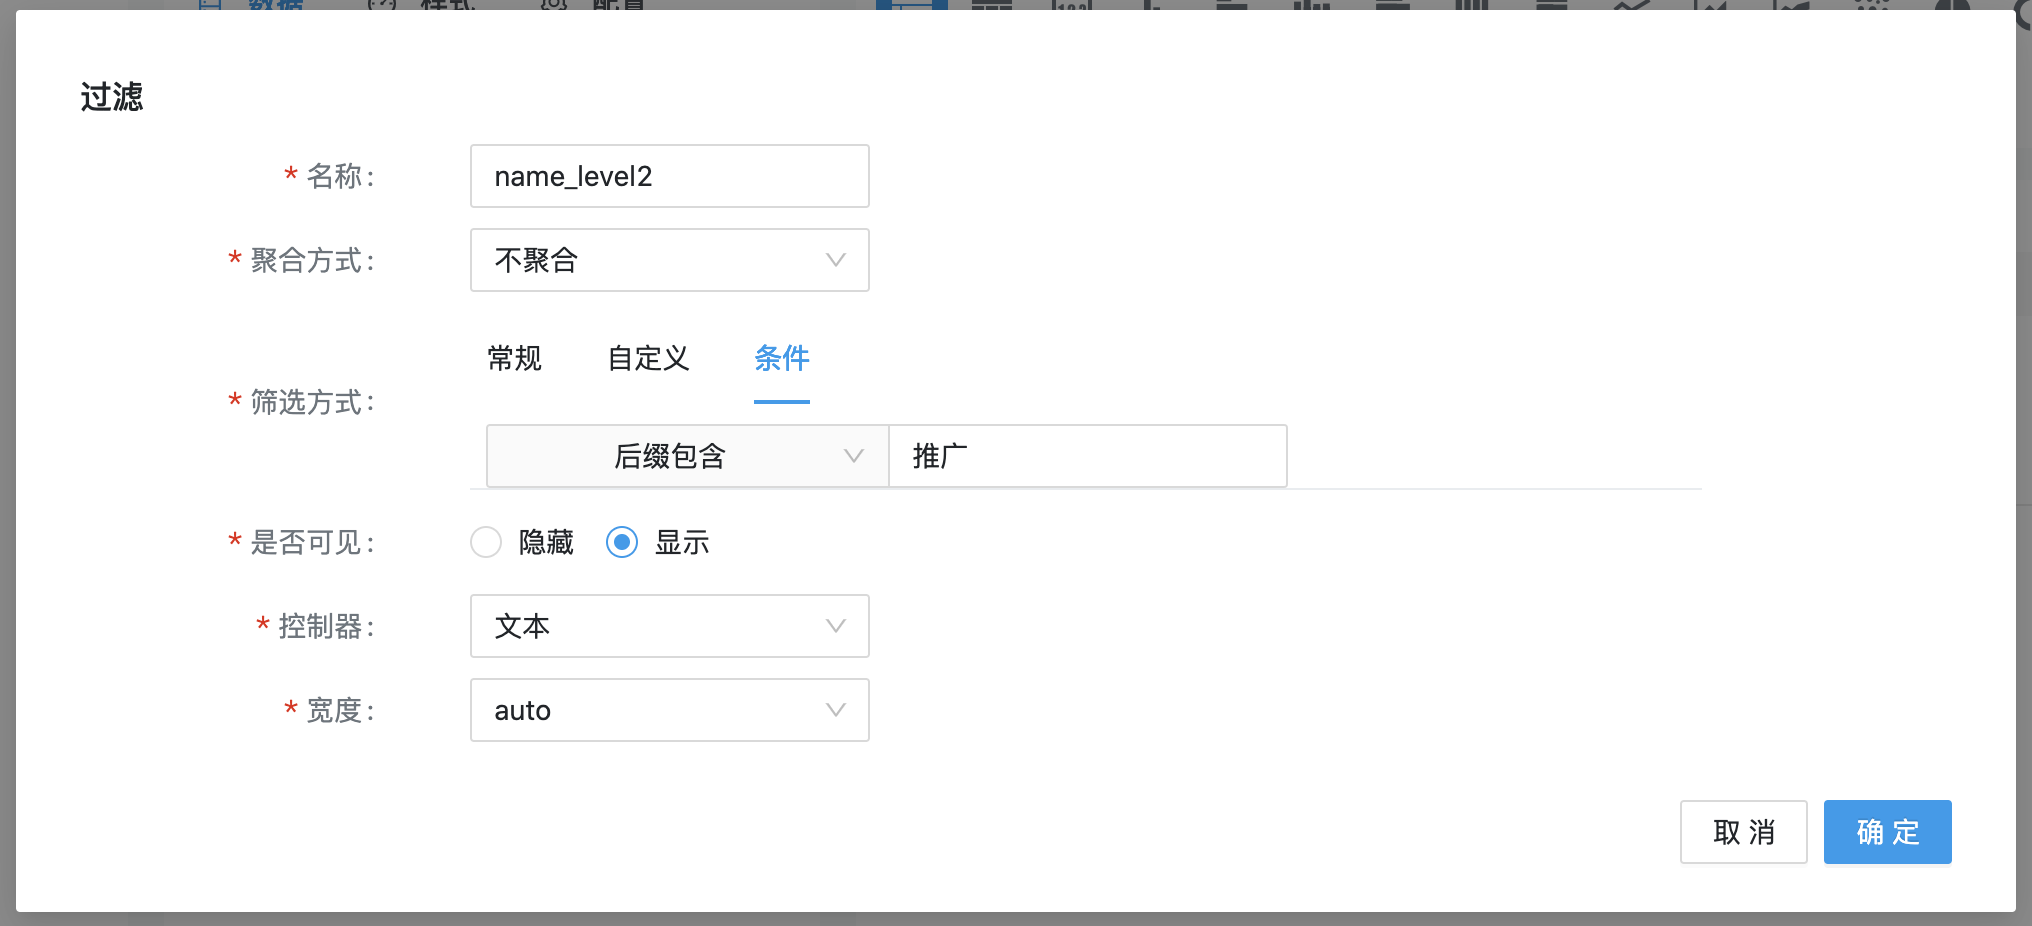The height and width of the screenshot is (926, 2032).
Task: Open the 宽度 dropdown showing auto
Action: click(670, 710)
